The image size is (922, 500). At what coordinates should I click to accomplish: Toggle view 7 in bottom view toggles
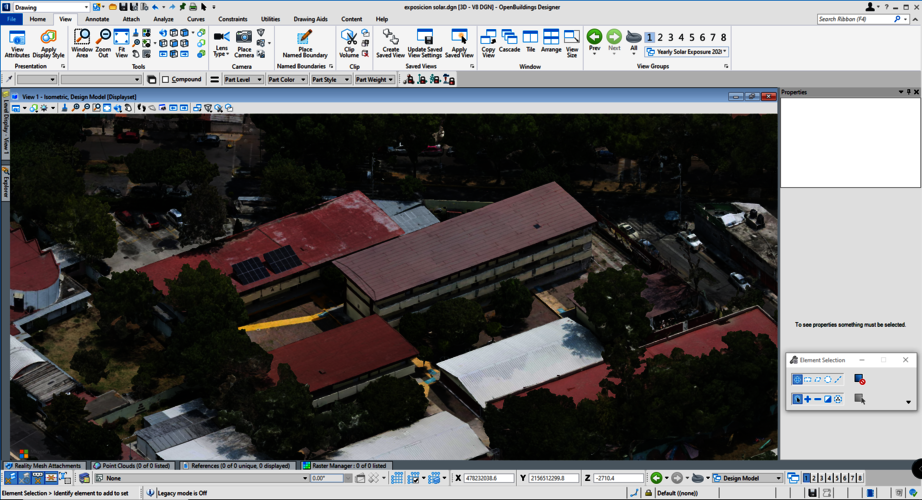tap(852, 478)
